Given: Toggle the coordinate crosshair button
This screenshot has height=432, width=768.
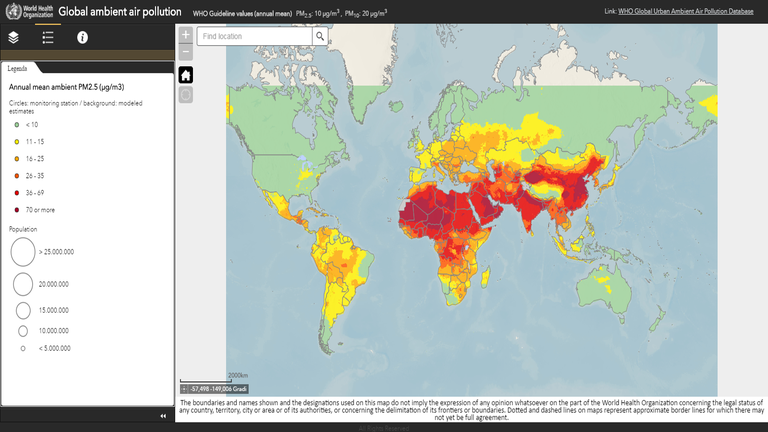Looking at the screenshot, I should pos(184,387).
